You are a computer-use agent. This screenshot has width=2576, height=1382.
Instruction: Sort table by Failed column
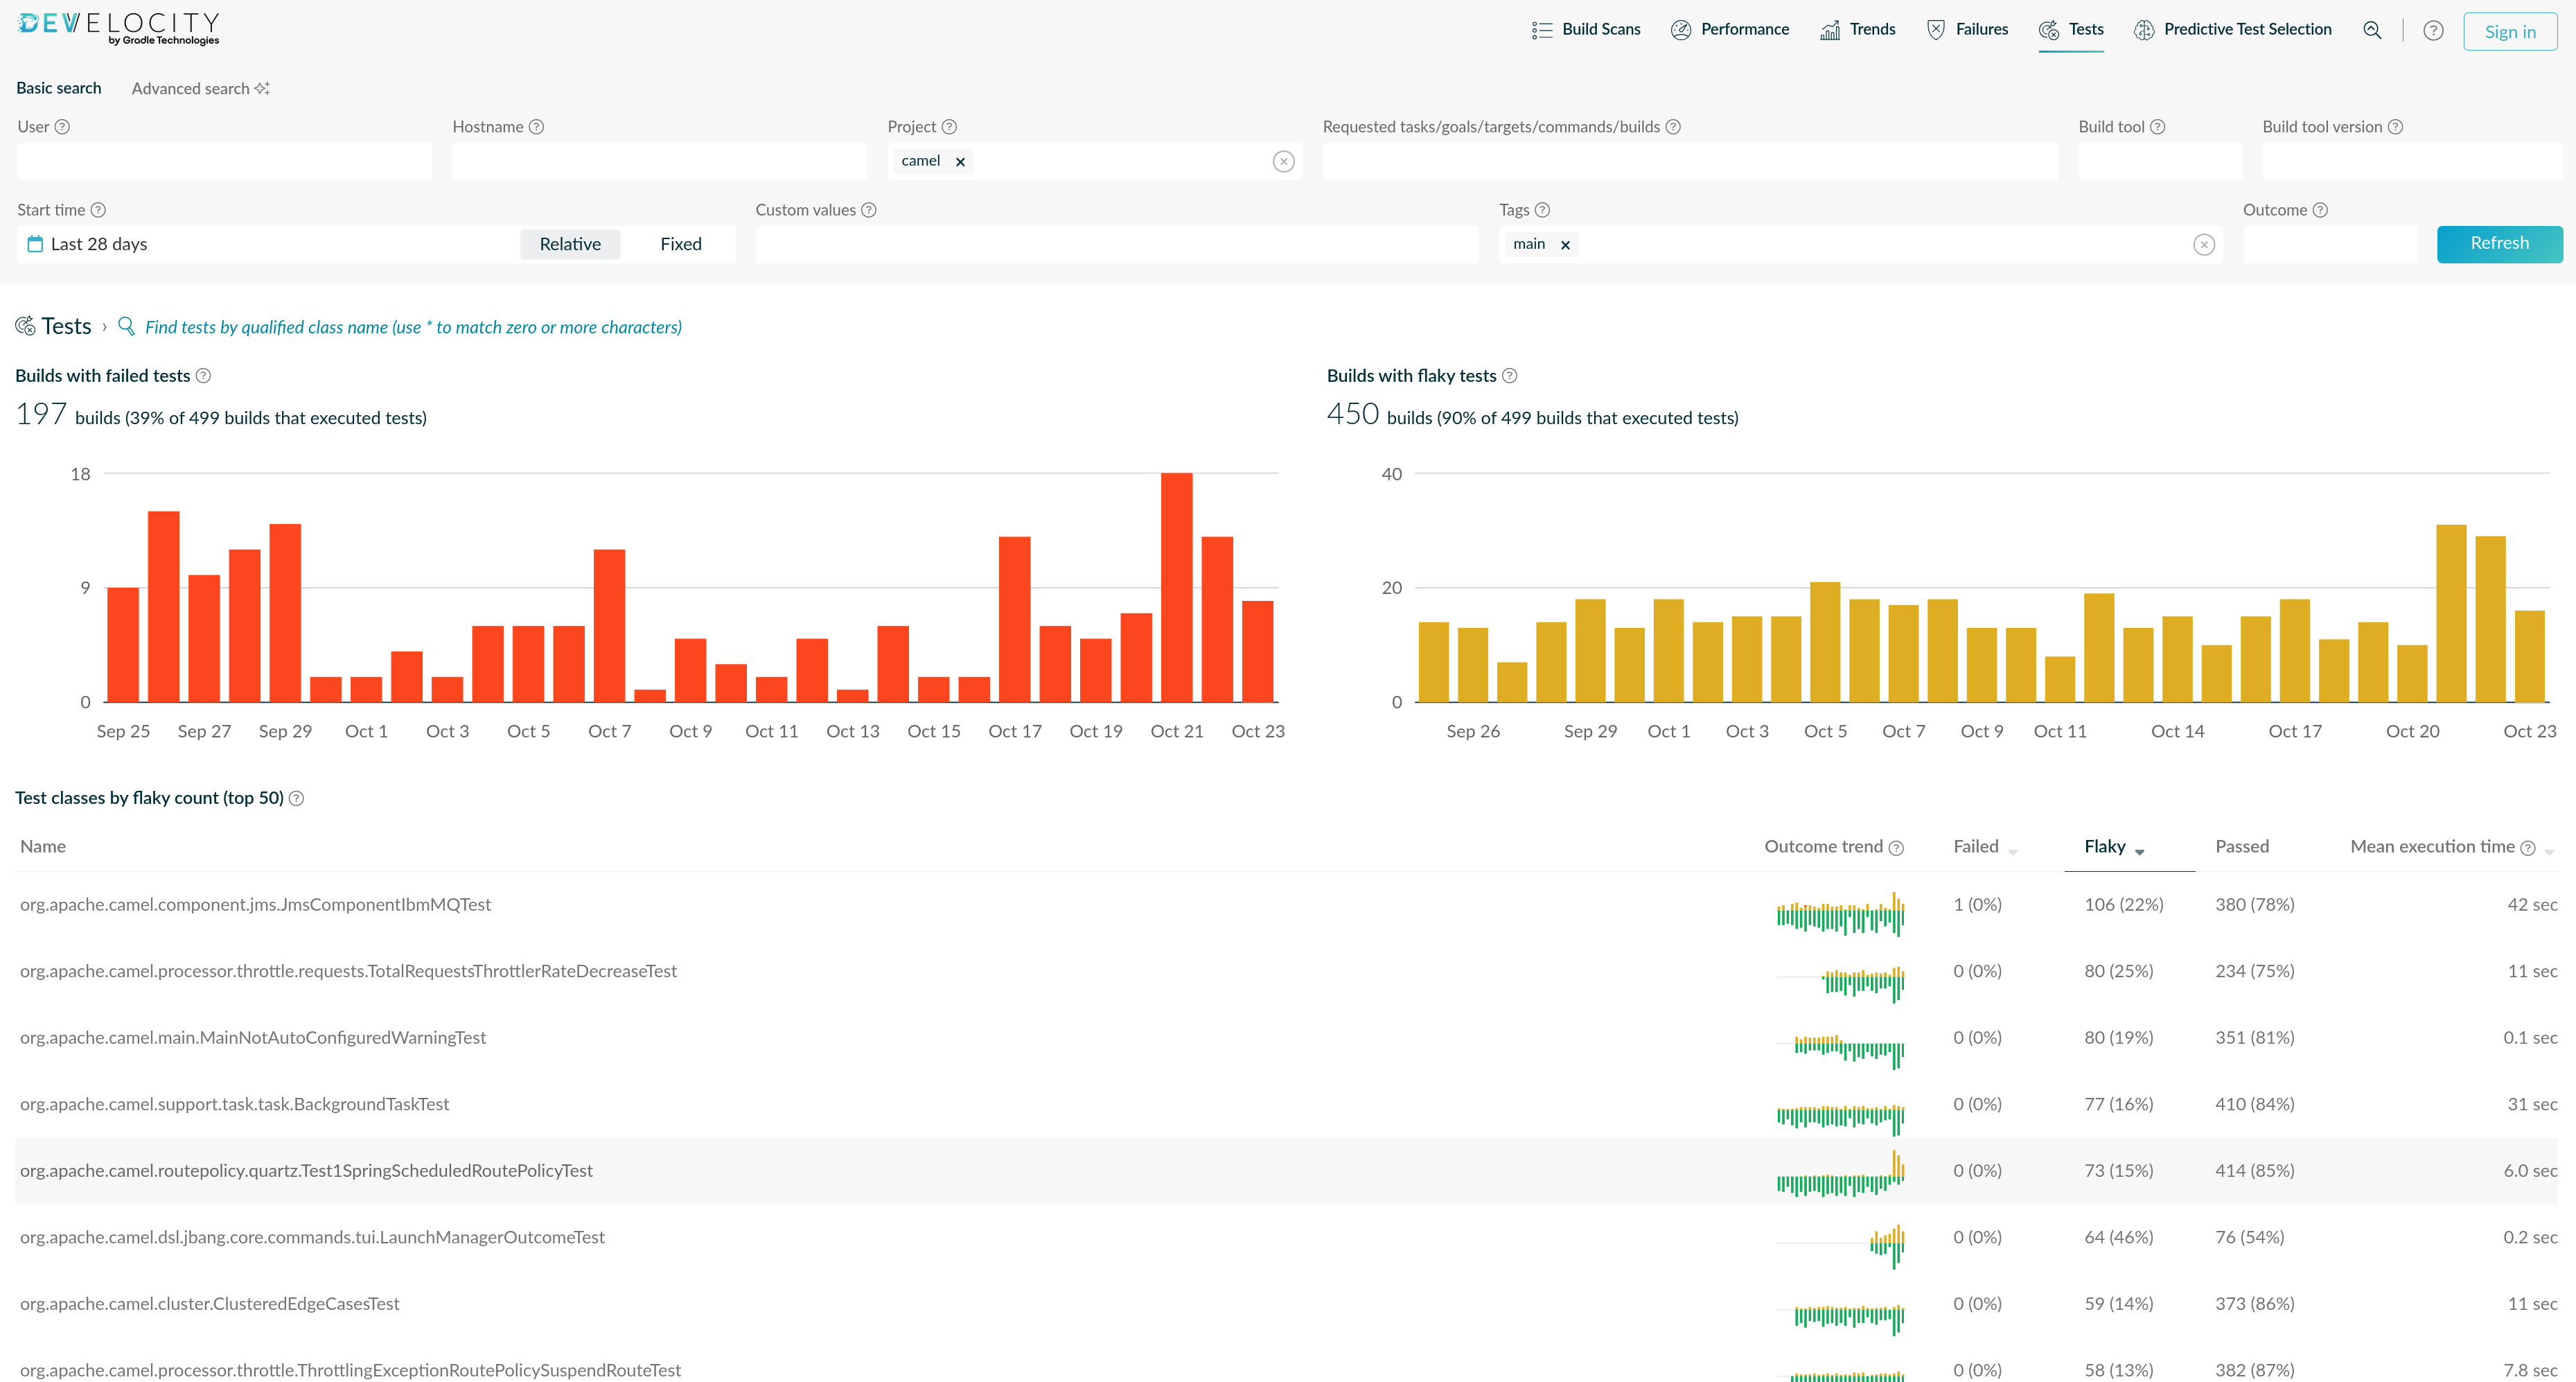point(1985,847)
